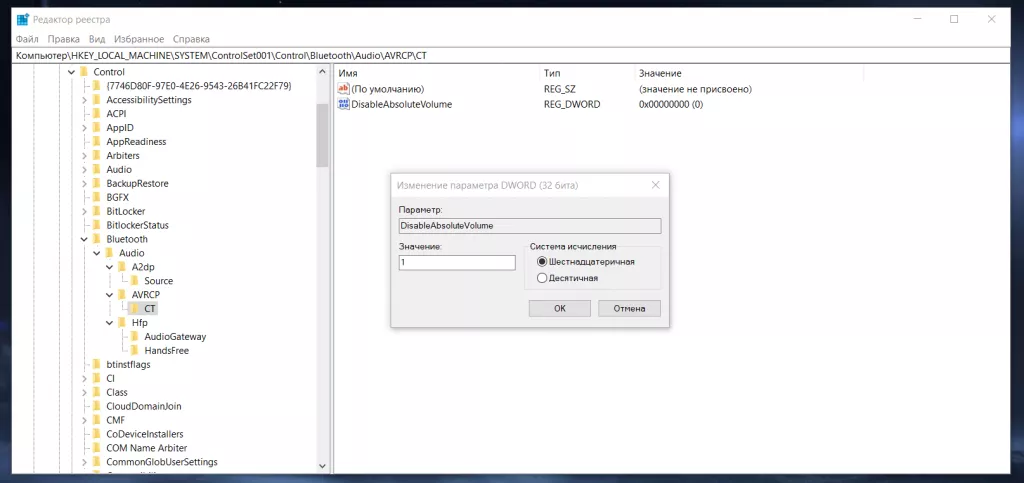
Task: Collapse the A2dp tree node
Action: (x=110, y=267)
